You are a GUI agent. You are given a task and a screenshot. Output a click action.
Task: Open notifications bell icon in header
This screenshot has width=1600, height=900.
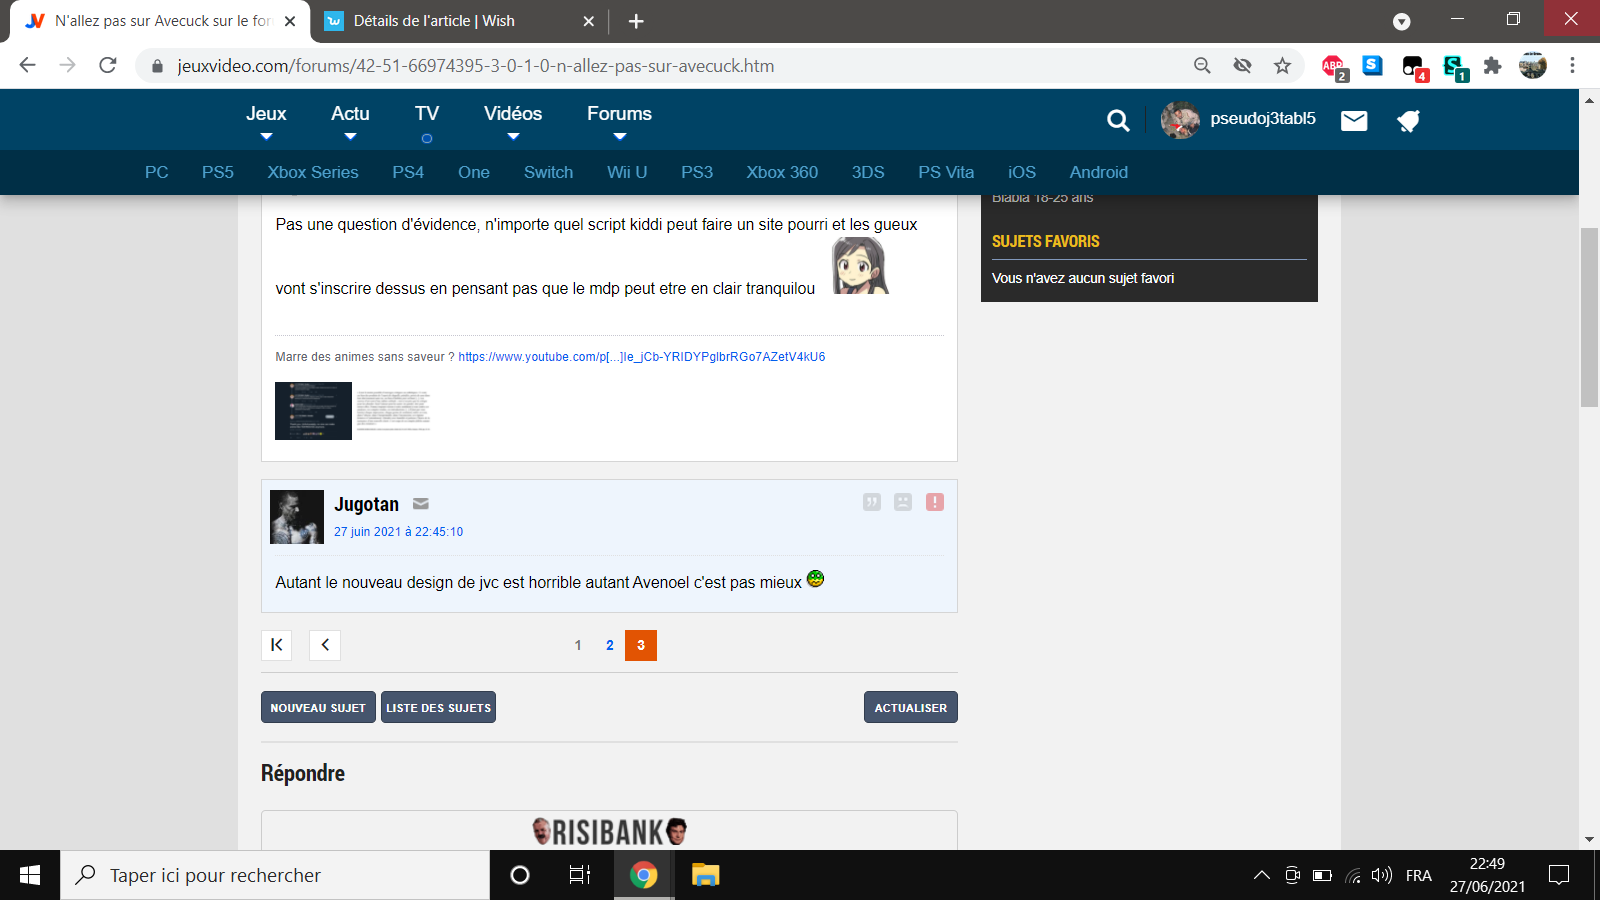1408,121
